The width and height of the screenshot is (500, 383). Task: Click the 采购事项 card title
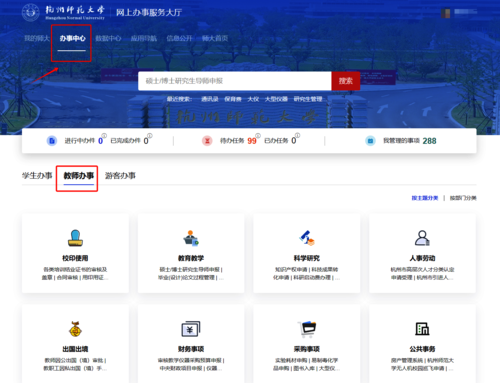click(x=307, y=349)
